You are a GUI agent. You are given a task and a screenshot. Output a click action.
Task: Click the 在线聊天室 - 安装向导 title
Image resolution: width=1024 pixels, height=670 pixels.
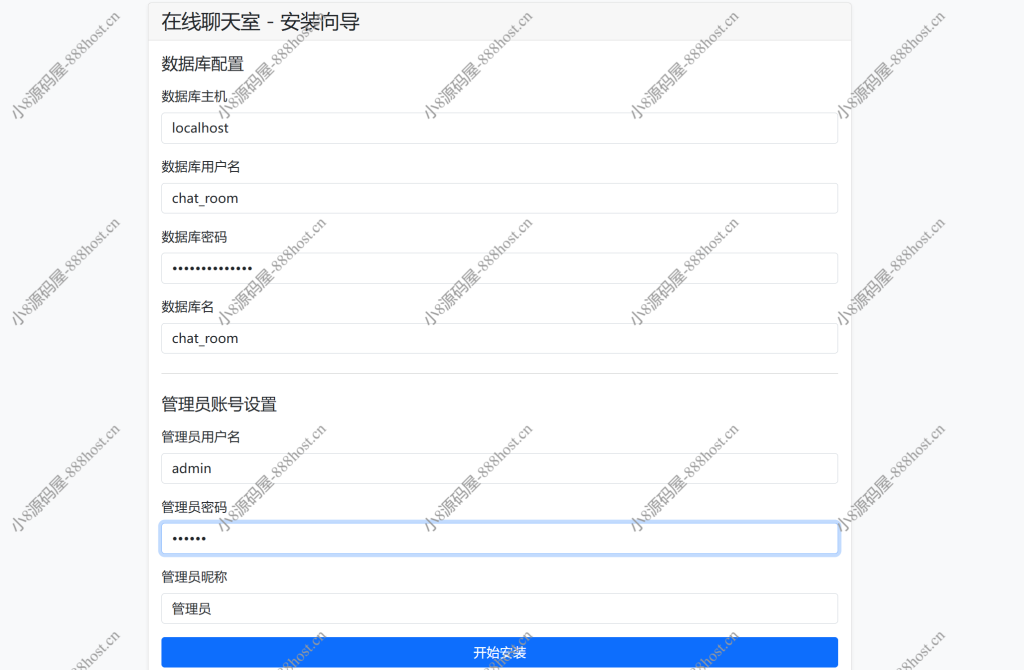[261, 22]
